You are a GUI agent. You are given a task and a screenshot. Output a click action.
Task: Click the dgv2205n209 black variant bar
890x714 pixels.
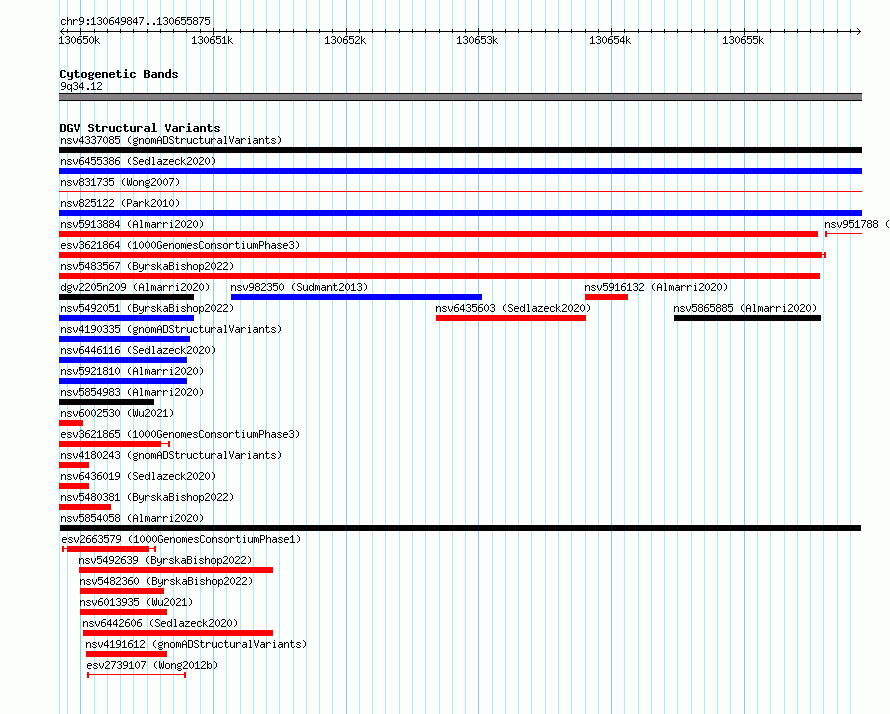coord(127,297)
